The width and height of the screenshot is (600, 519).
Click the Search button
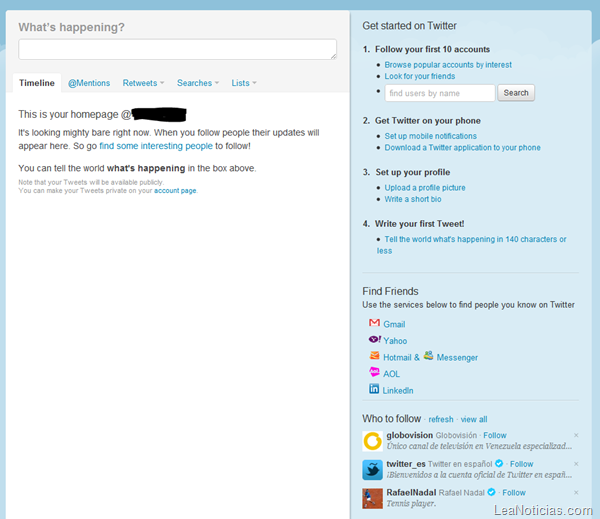pos(516,93)
